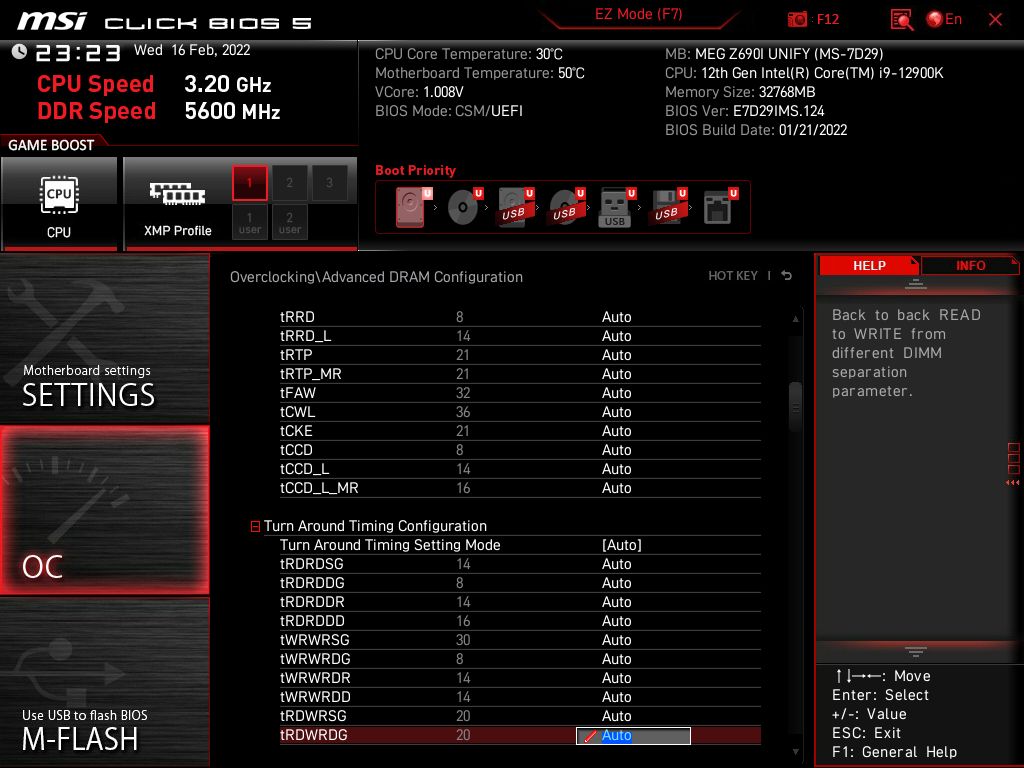This screenshot has width=1024, height=768.
Task: Open the OC overclocking section
Action: (104, 510)
